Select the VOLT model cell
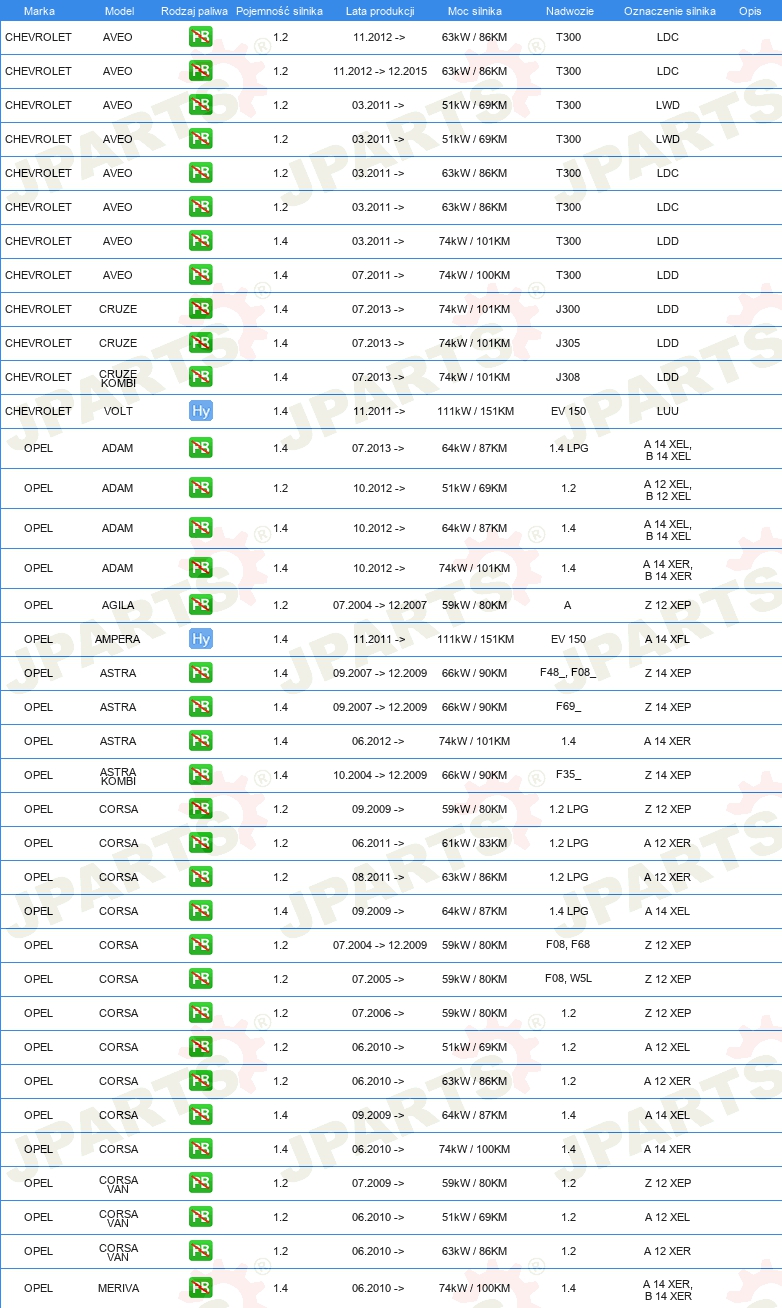The width and height of the screenshot is (782, 1308). coord(118,411)
